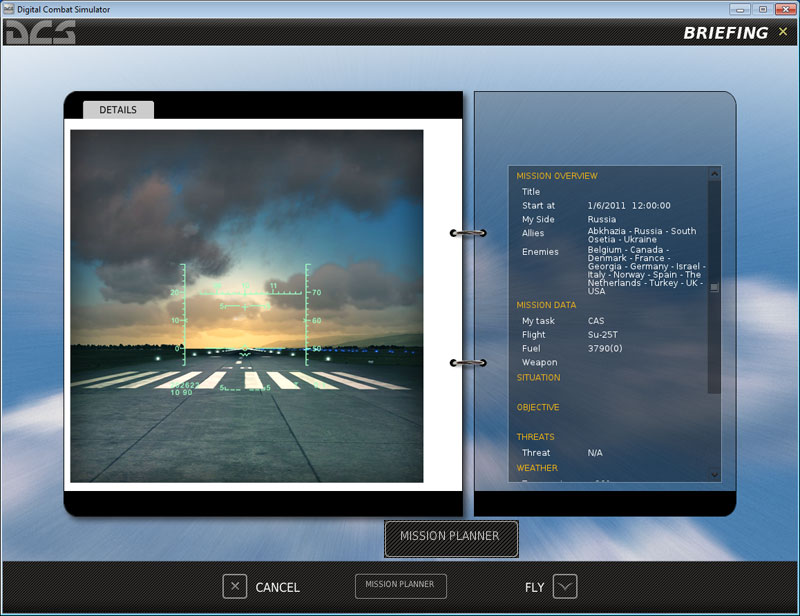The width and height of the screenshot is (800, 616).
Task: Click the mission panel scrollbar thumb
Action: (714, 287)
